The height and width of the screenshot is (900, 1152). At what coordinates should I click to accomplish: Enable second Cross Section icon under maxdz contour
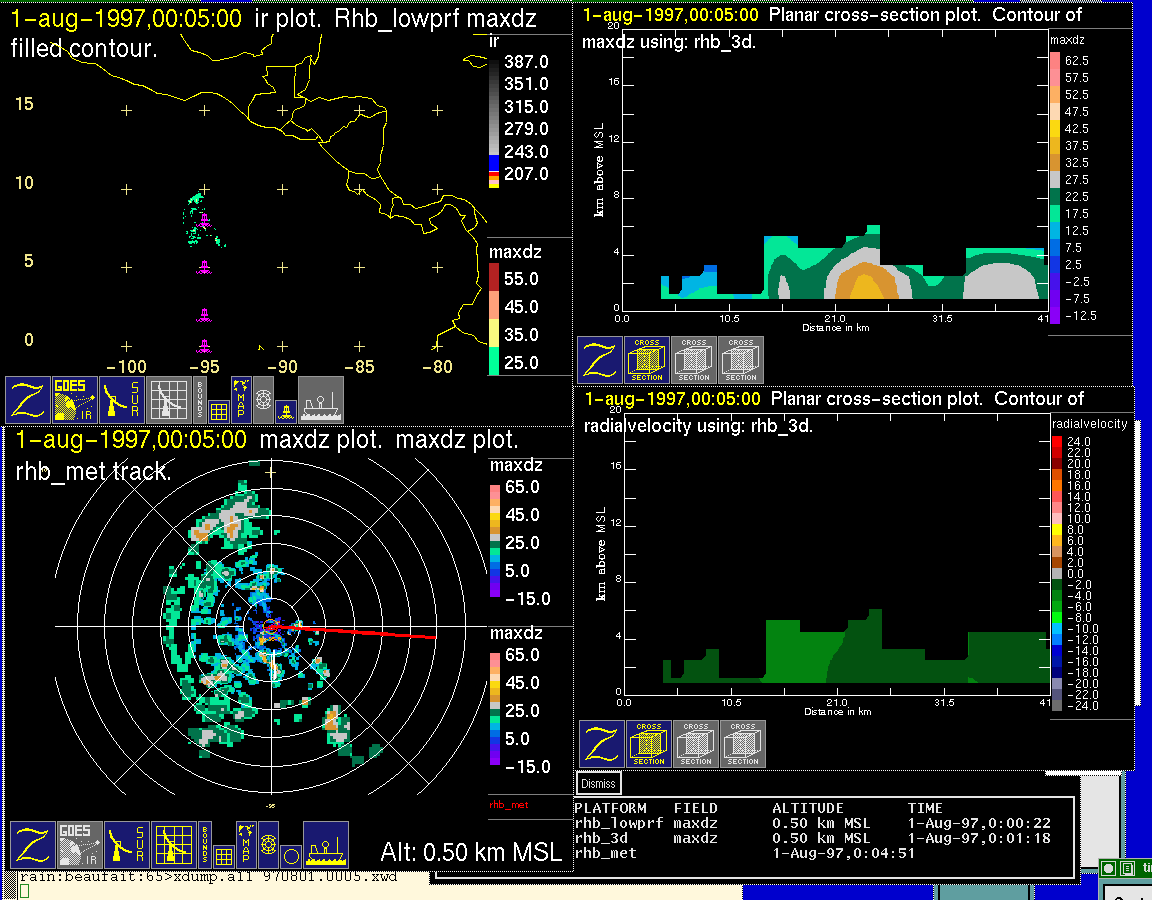694,360
